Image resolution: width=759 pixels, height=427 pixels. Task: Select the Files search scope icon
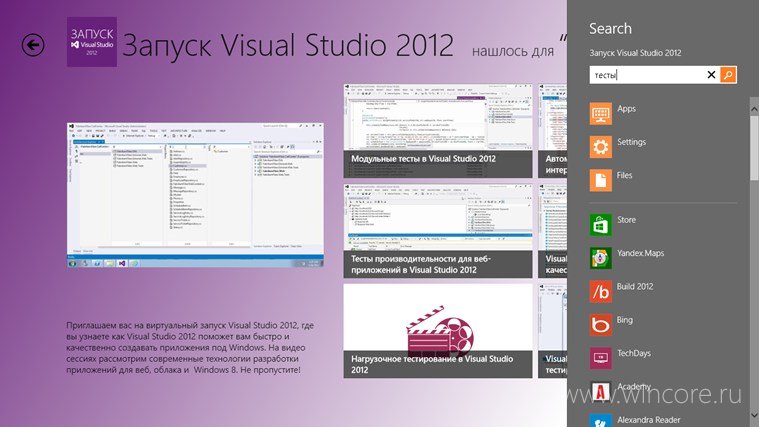pyautogui.click(x=600, y=180)
